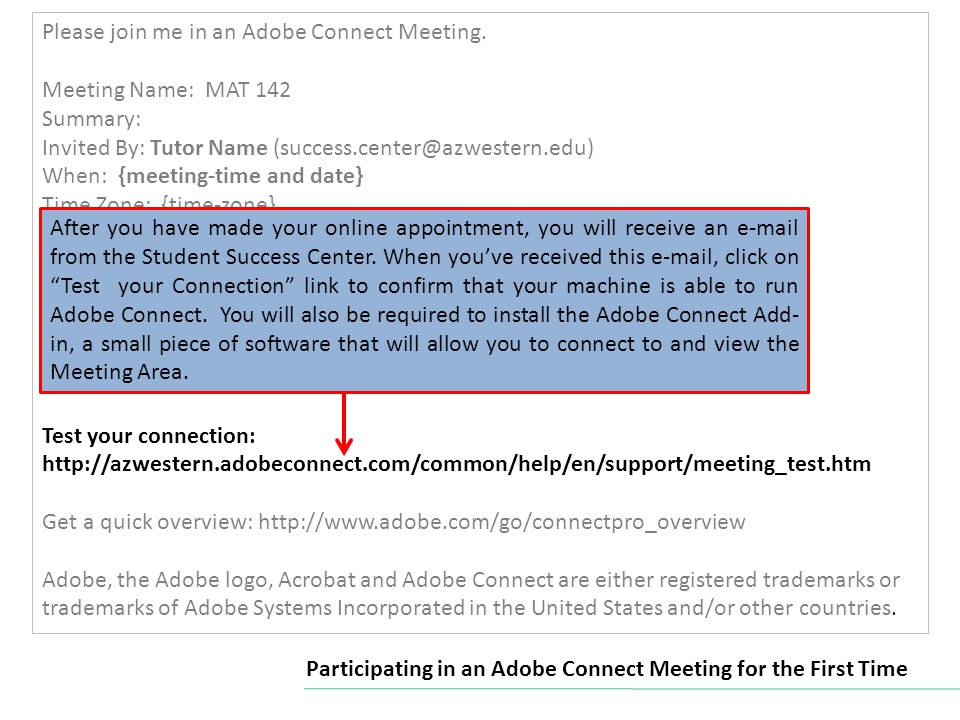
Task: Click the Adobe trademark notice paragraph
Action: click(x=471, y=594)
